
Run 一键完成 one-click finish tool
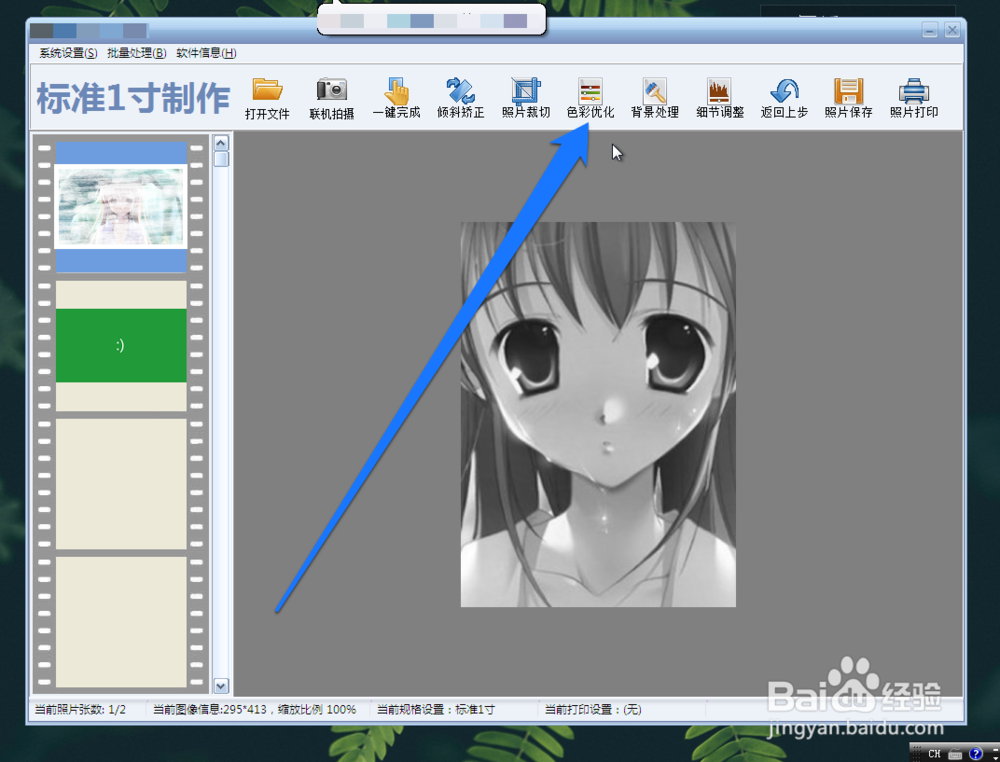pyautogui.click(x=396, y=98)
